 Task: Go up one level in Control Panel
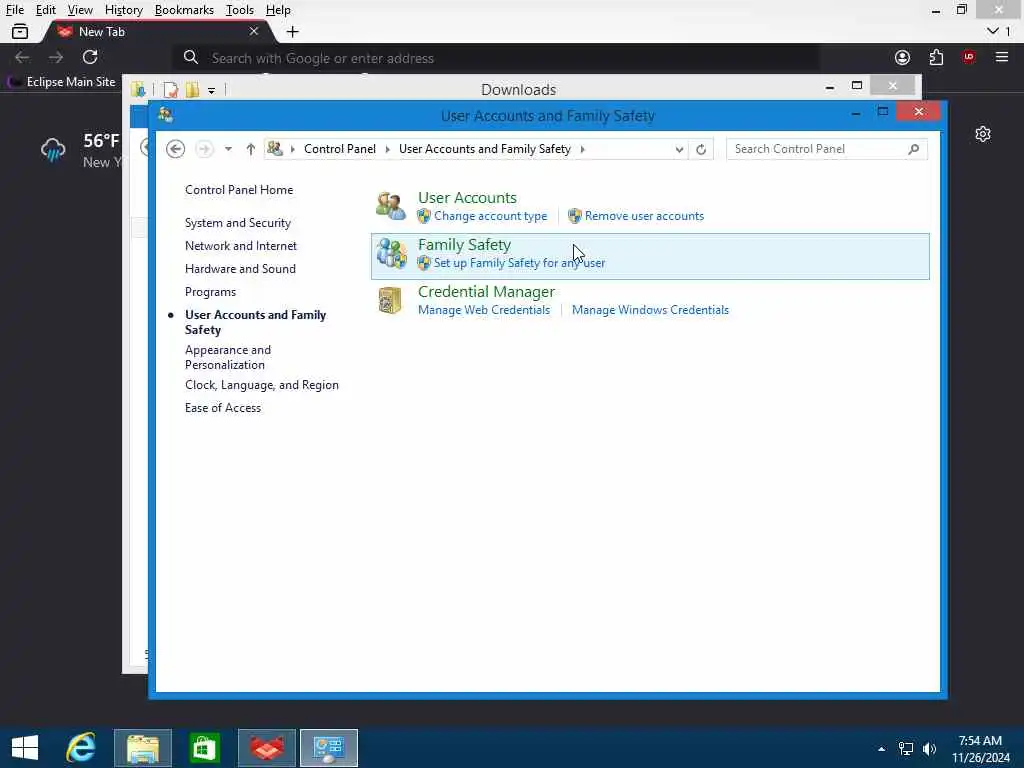pyautogui.click(x=251, y=149)
